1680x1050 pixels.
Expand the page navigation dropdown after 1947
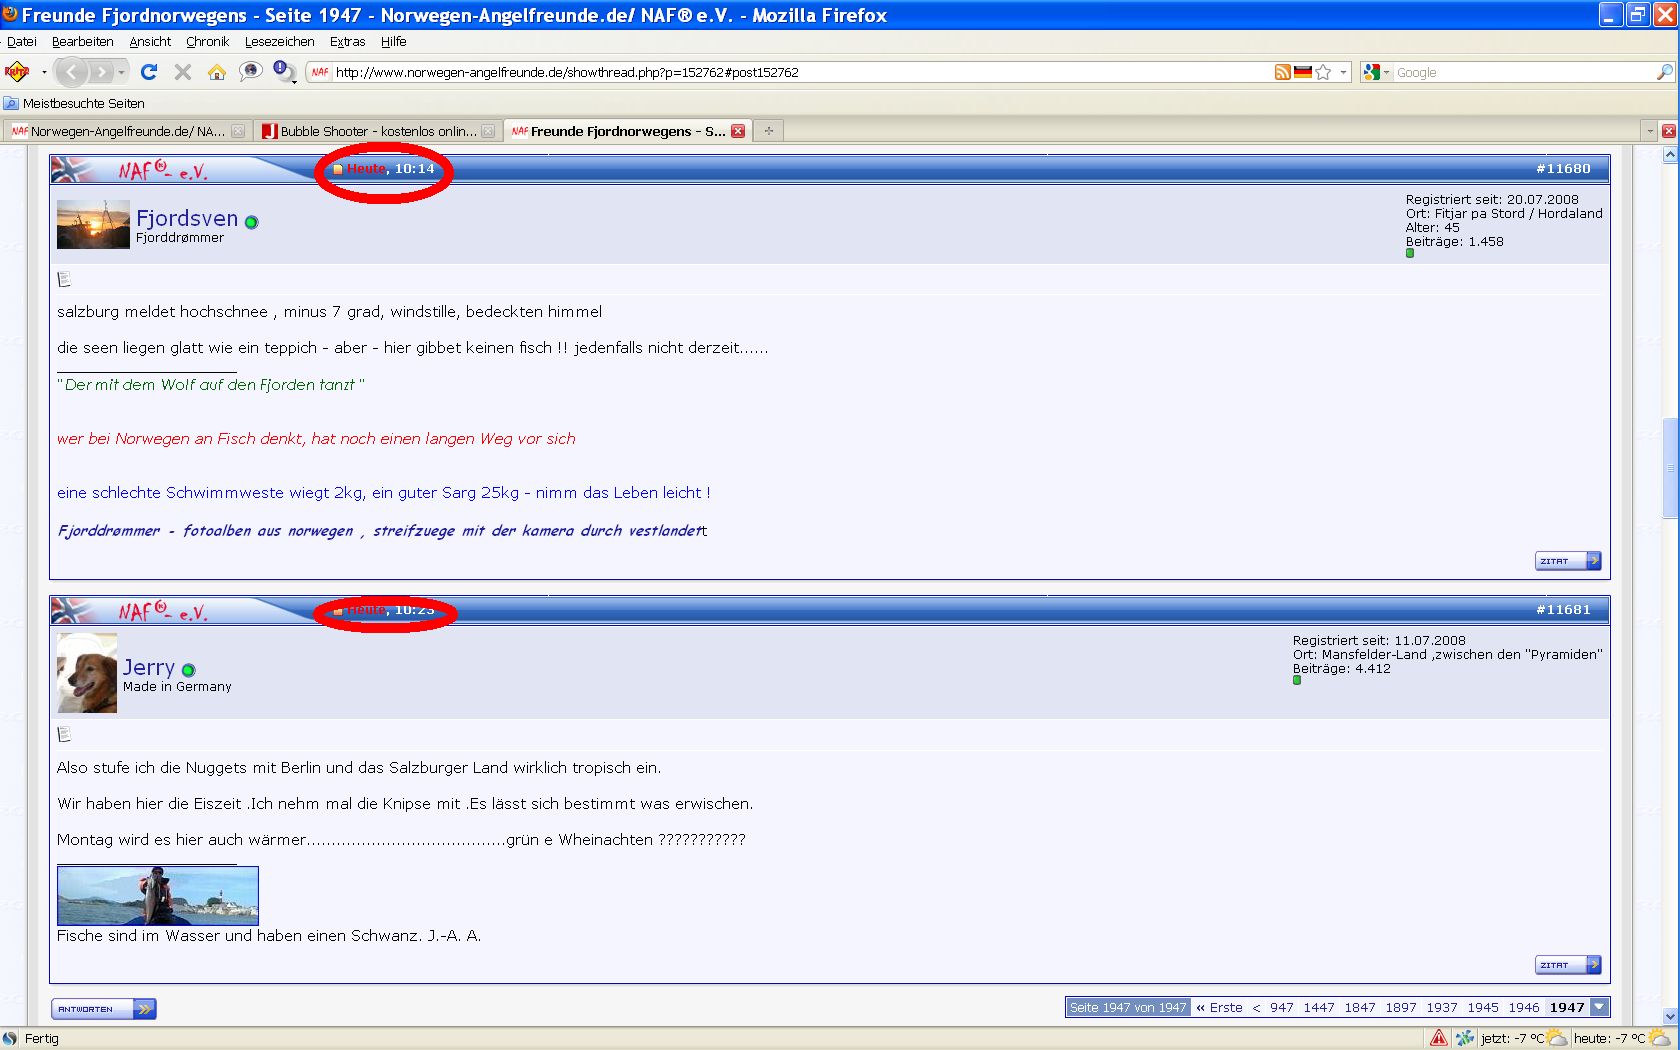click(1600, 1008)
